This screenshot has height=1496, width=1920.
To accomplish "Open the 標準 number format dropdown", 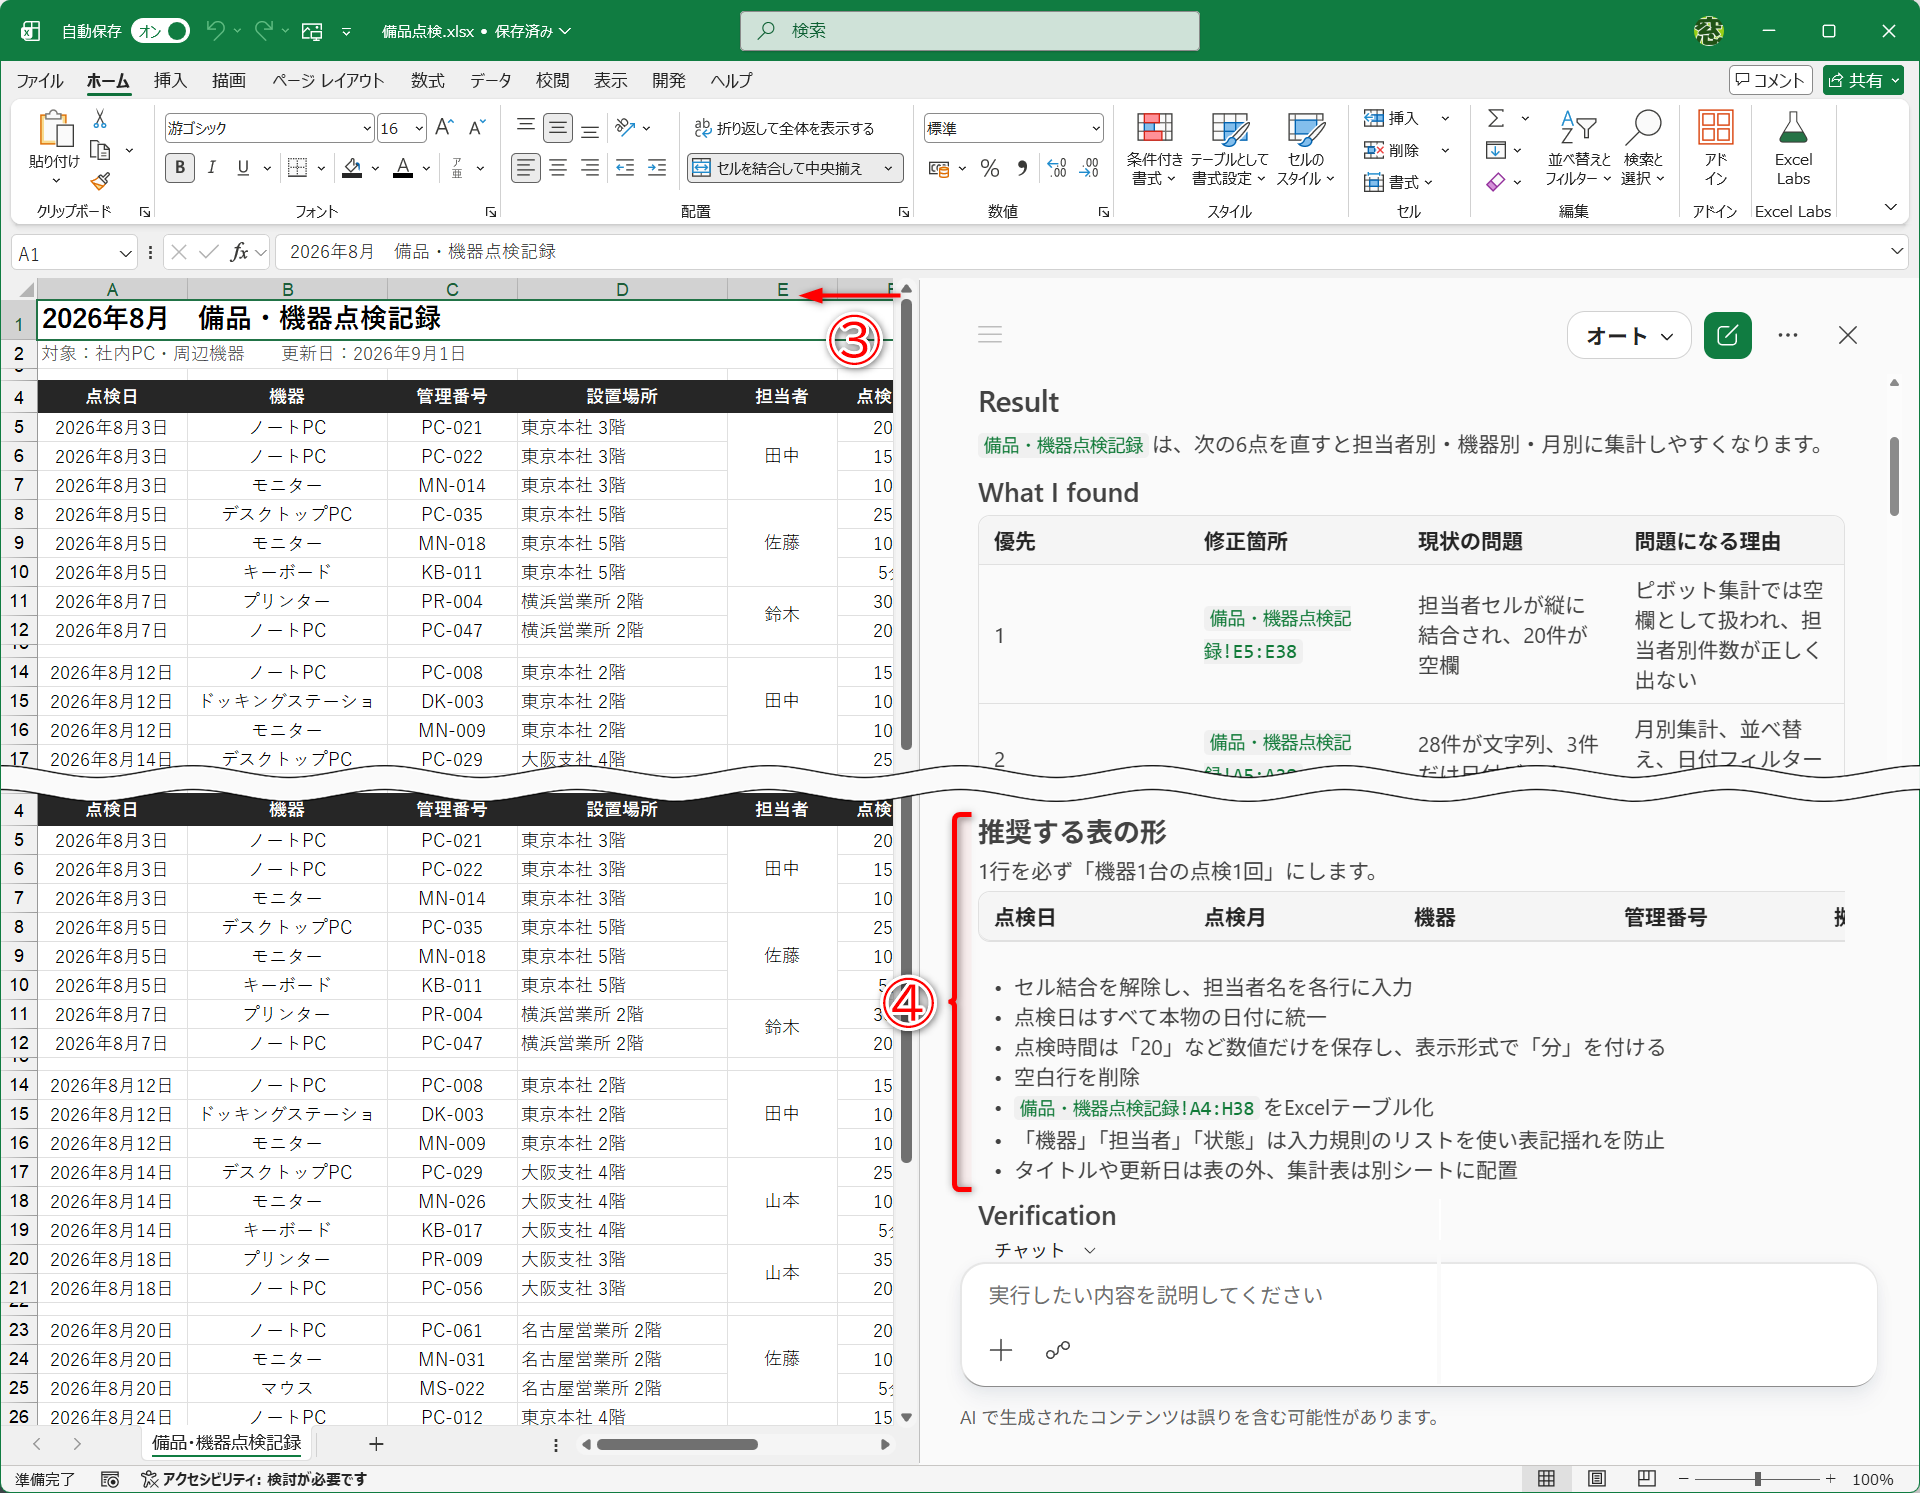I will 1096,128.
